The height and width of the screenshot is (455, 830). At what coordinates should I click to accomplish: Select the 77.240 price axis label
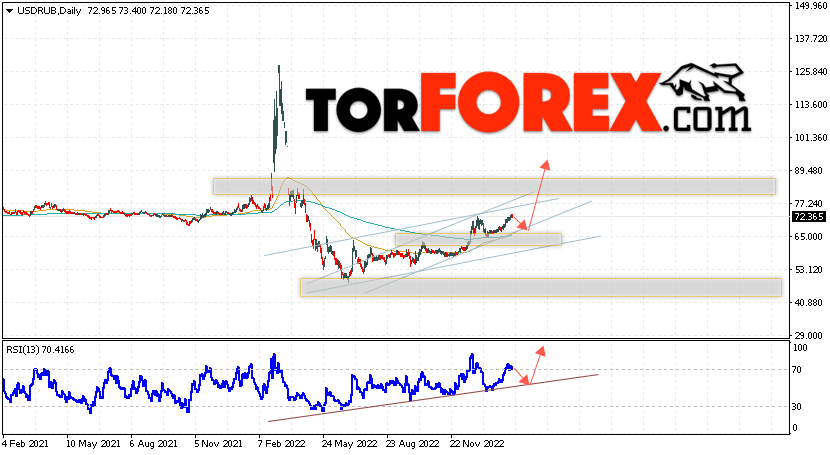(808, 204)
